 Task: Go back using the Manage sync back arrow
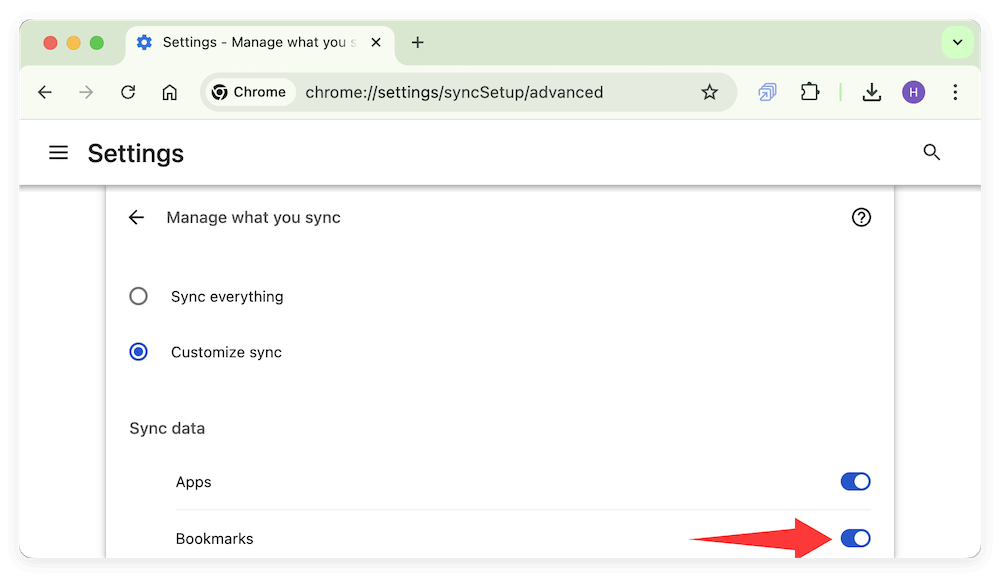[136, 217]
